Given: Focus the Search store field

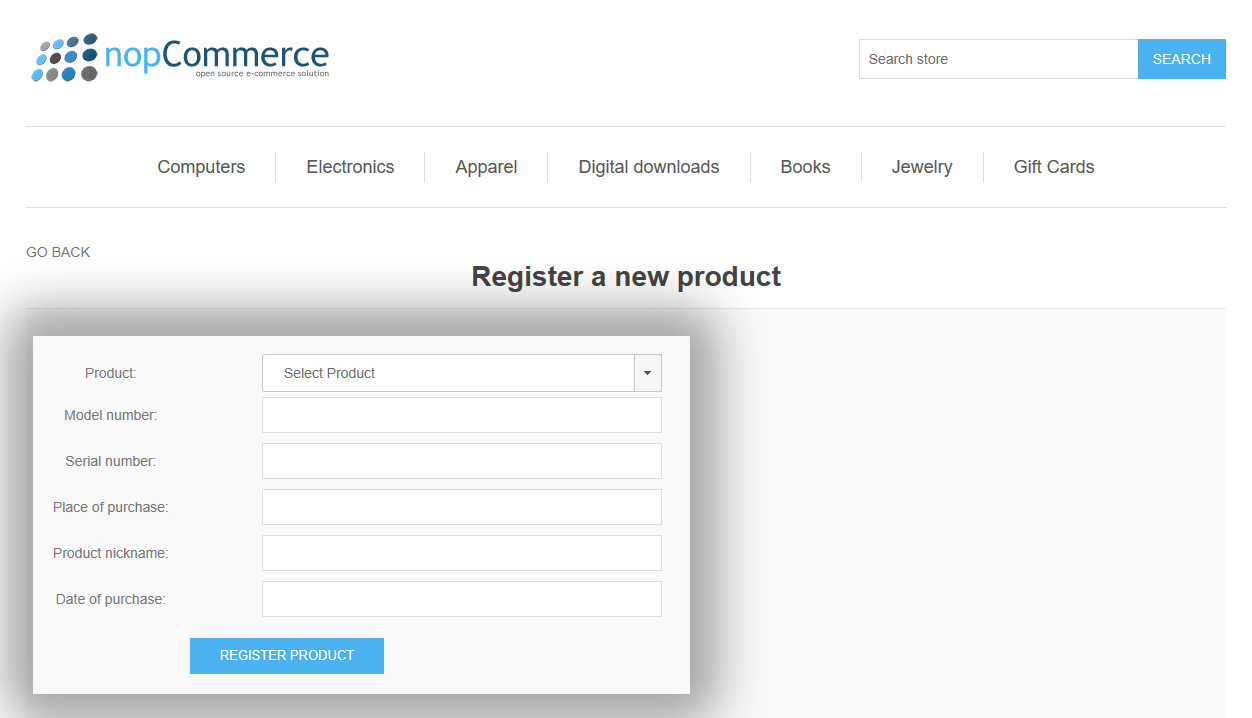Looking at the screenshot, I should pos(998,59).
